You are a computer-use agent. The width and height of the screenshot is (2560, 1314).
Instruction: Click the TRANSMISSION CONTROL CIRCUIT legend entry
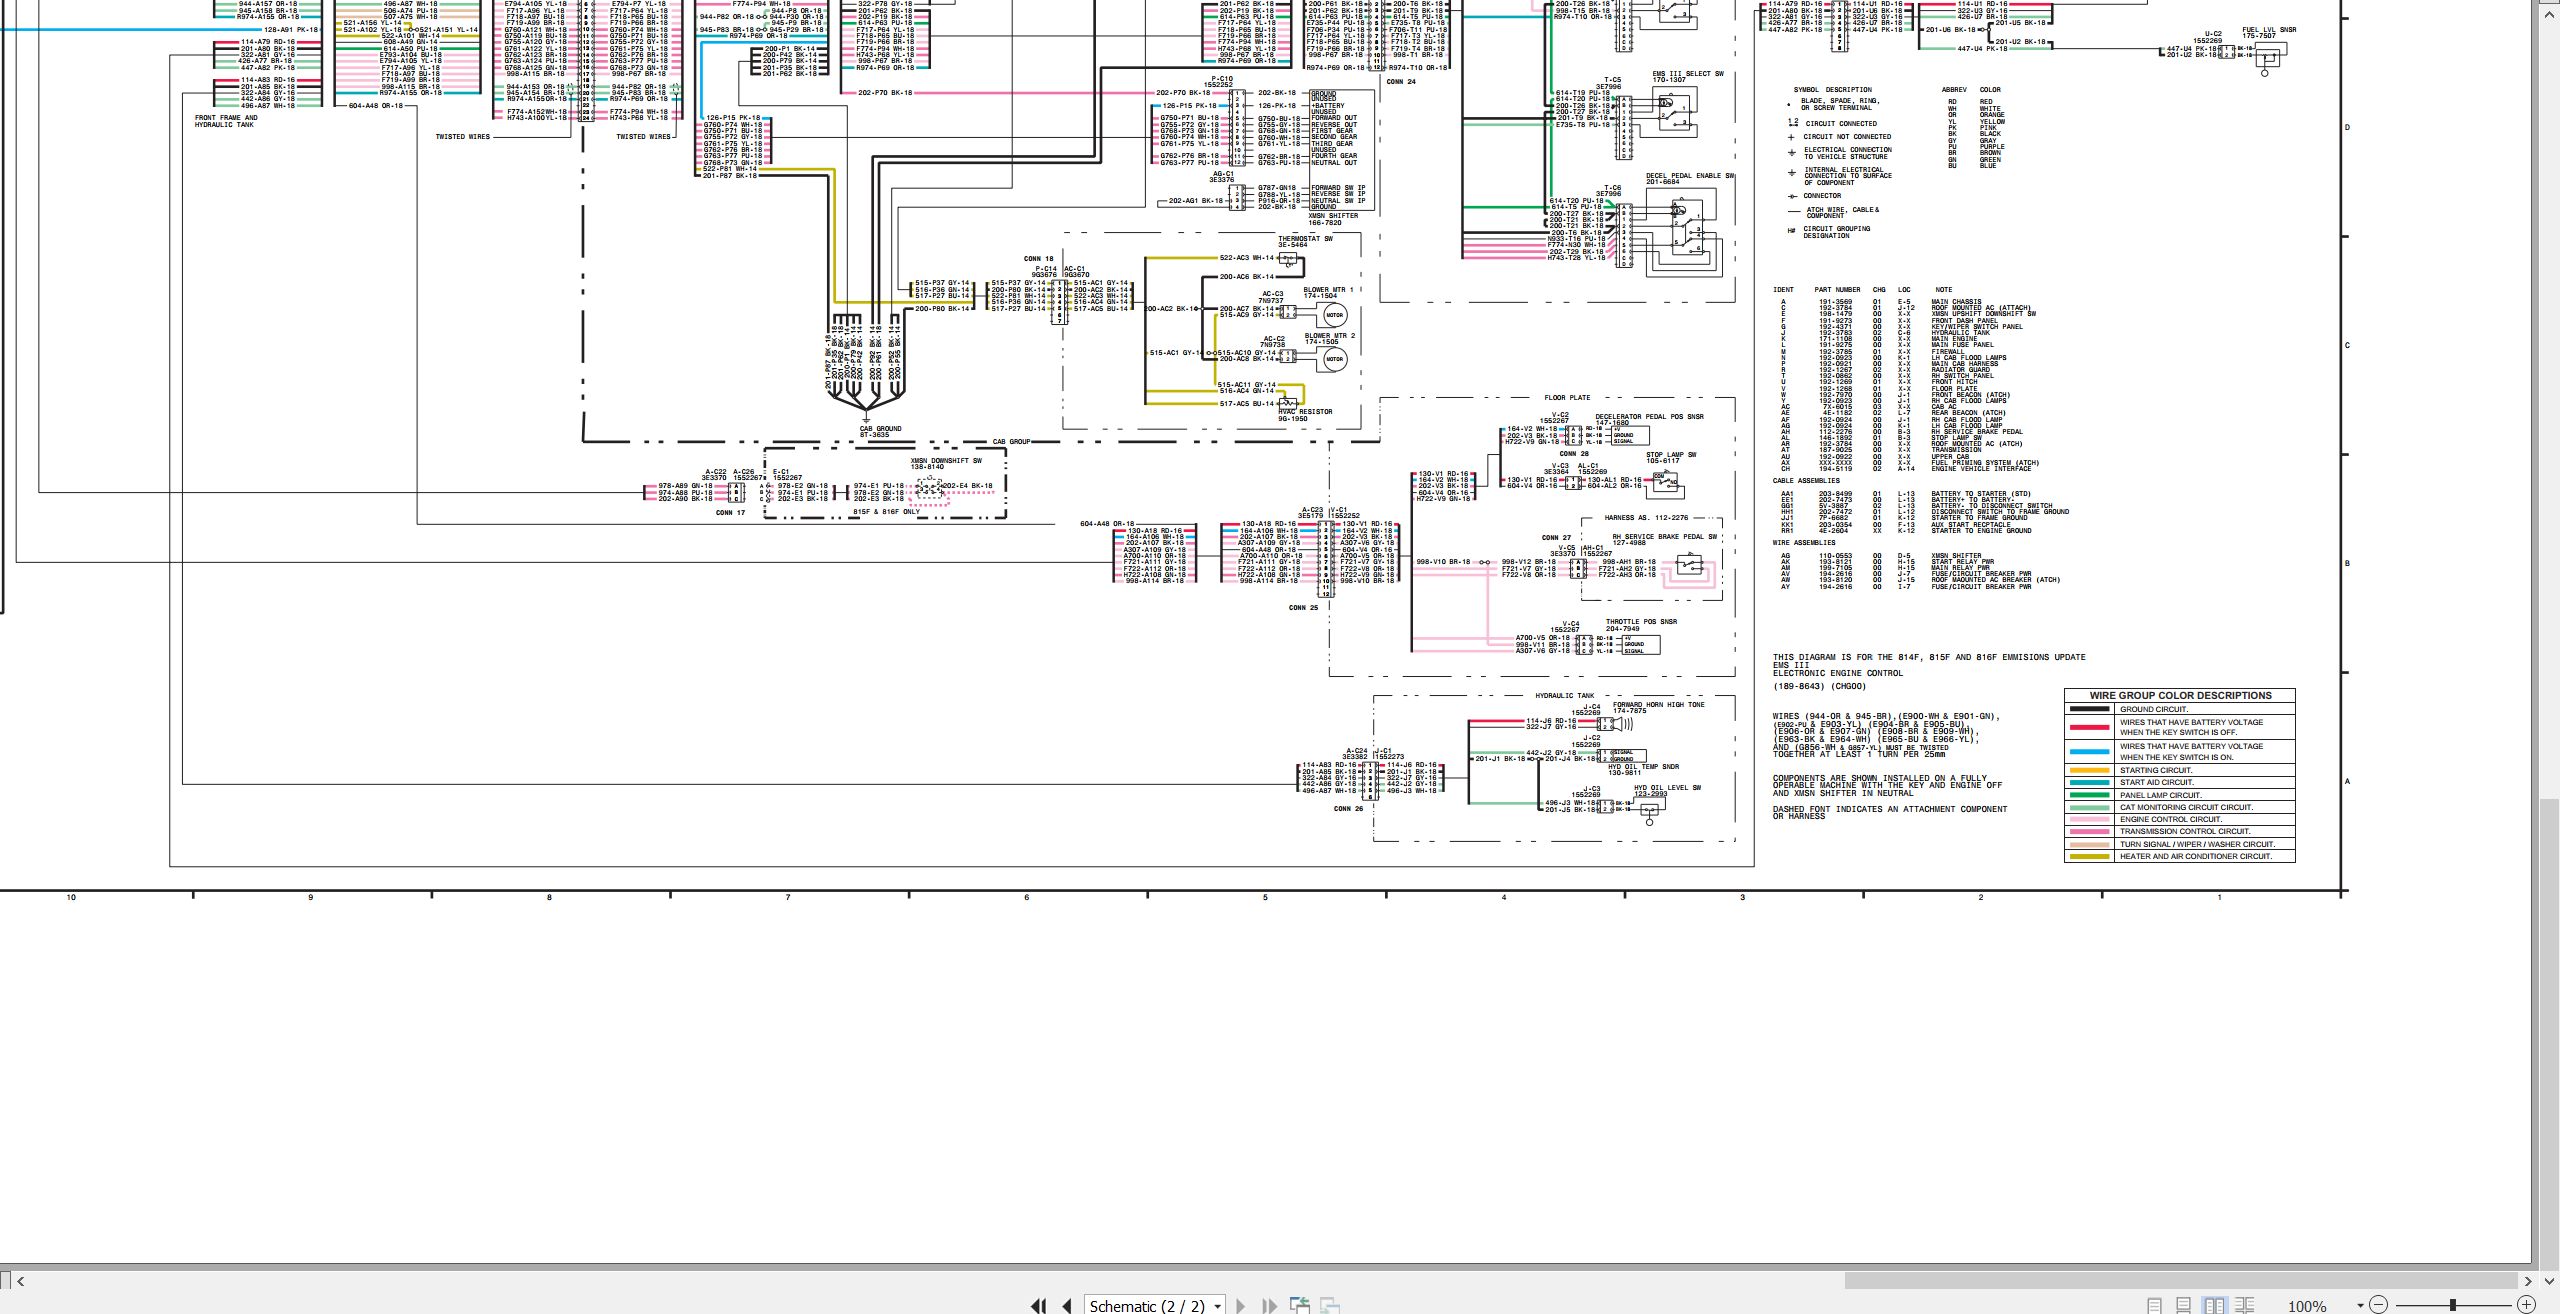tap(2185, 831)
